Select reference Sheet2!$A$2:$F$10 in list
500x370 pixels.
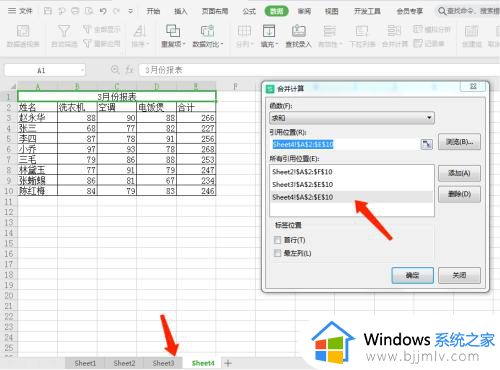[x=352, y=172]
